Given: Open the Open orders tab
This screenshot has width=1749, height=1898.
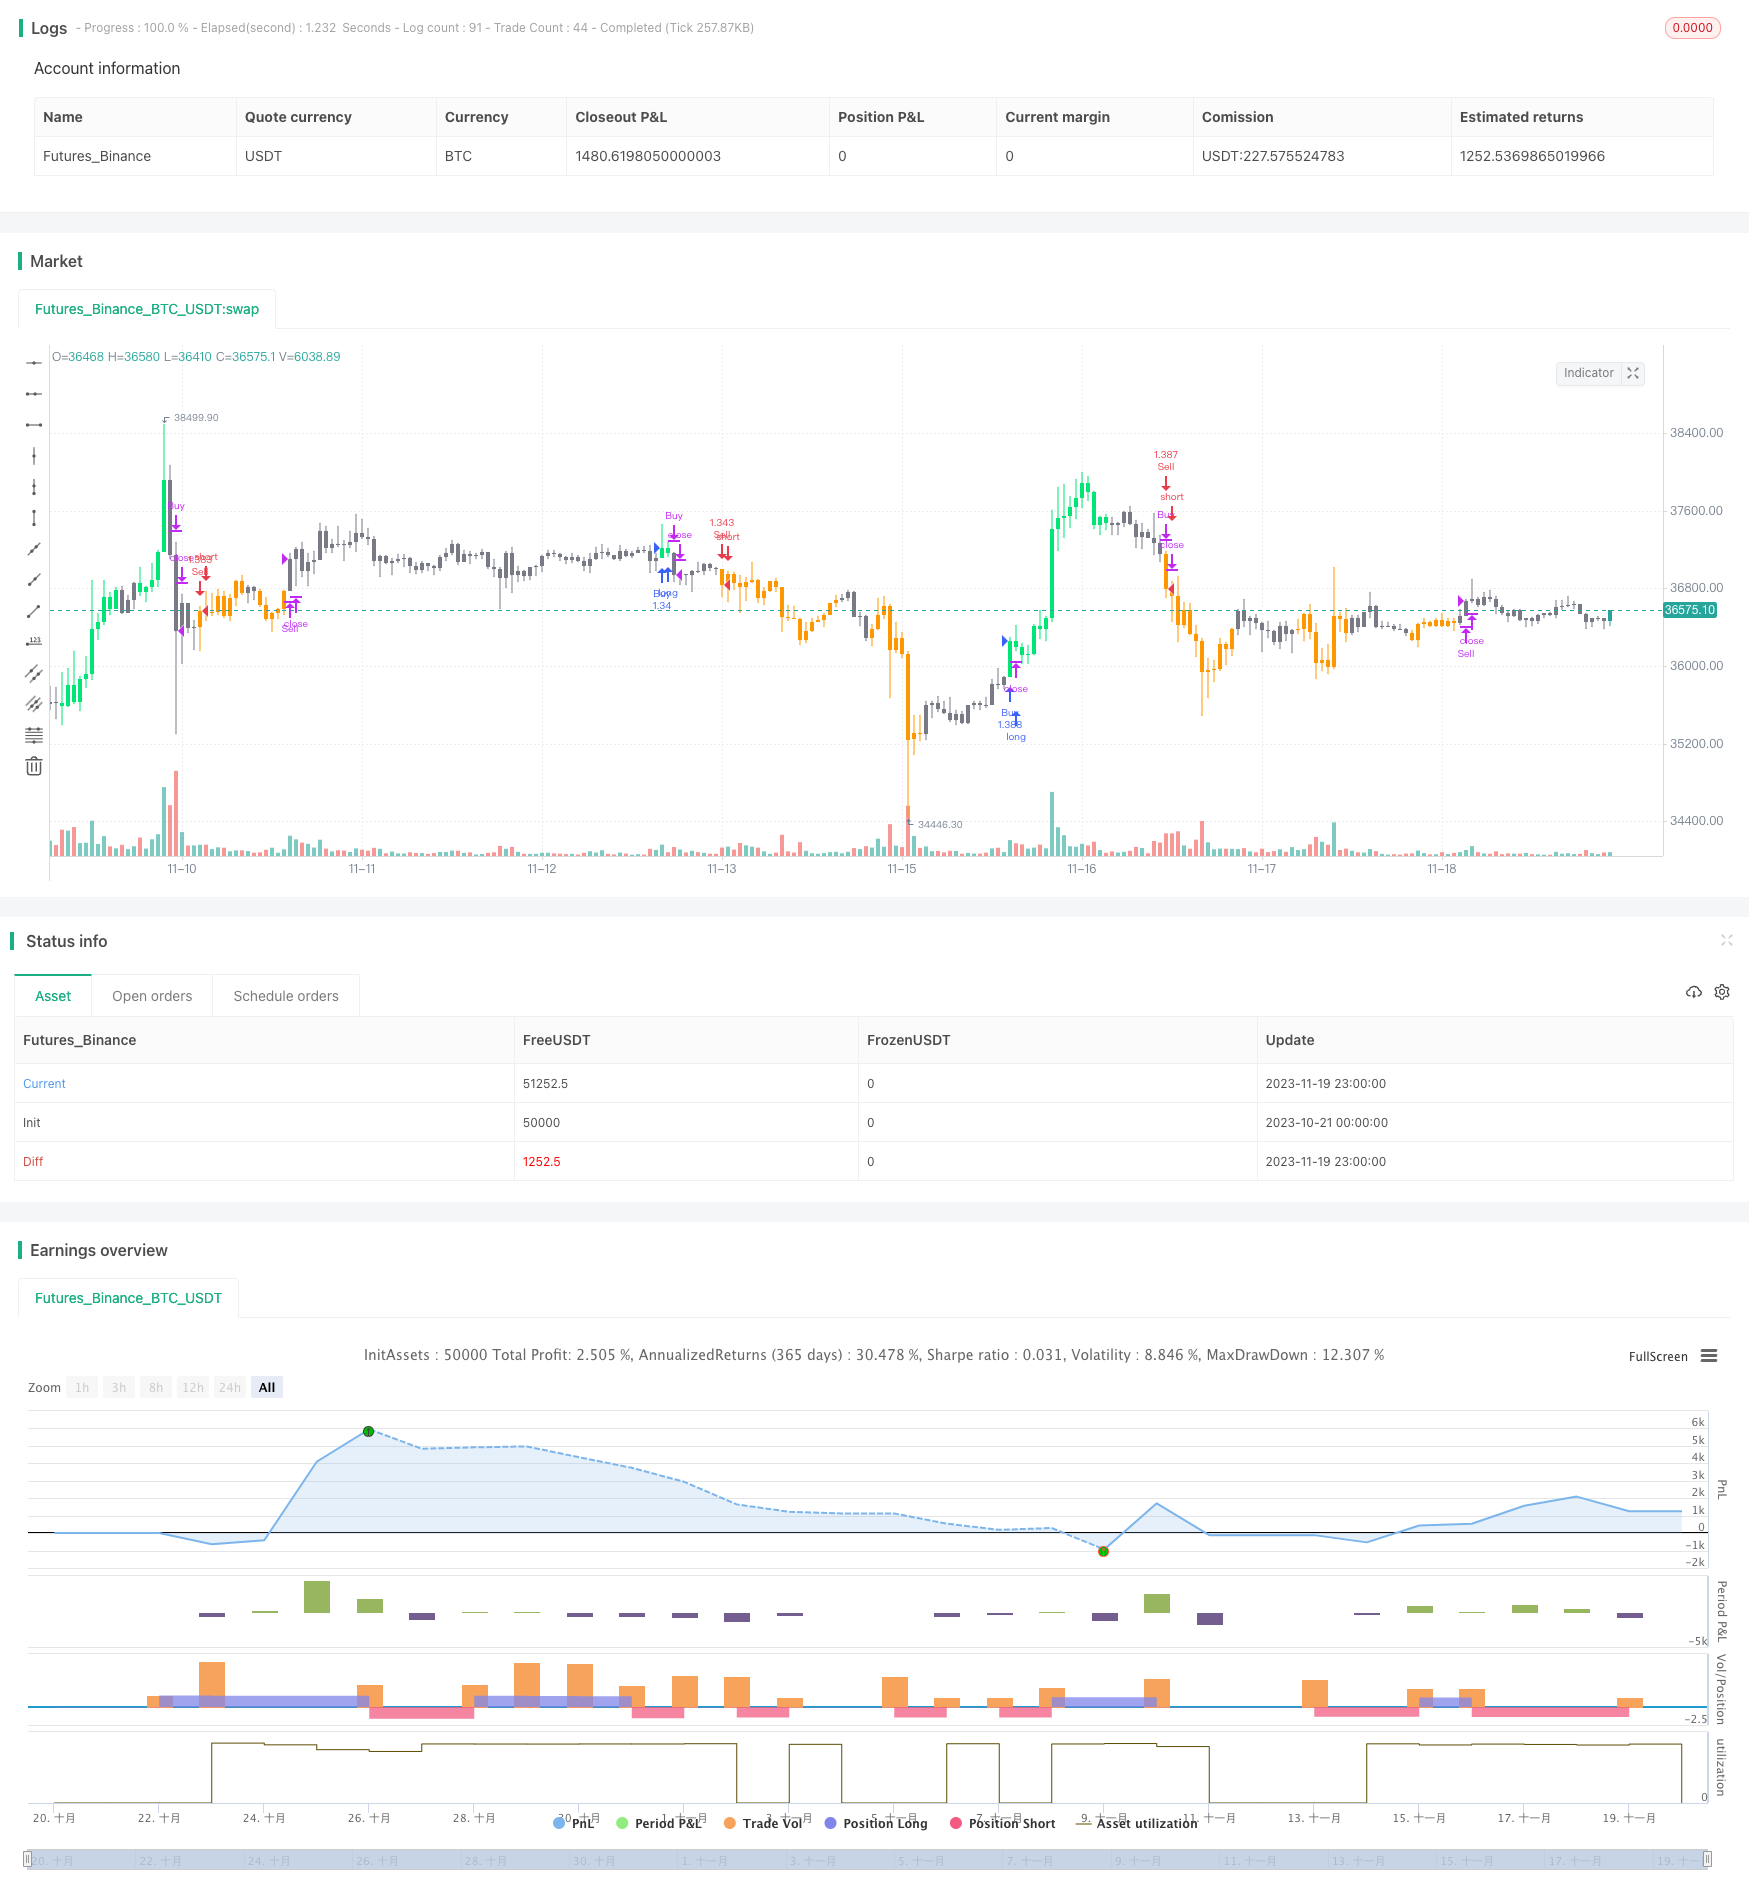Looking at the screenshot, I should point(152,996).
